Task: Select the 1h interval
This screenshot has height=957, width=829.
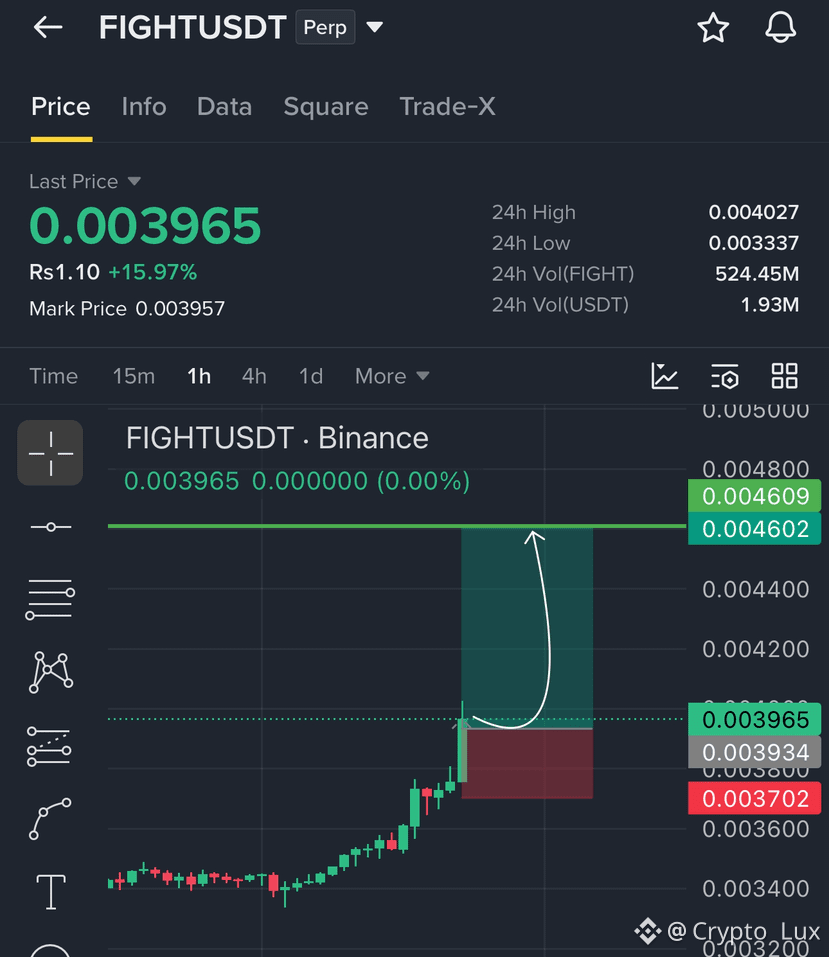Action: (199, 376)
